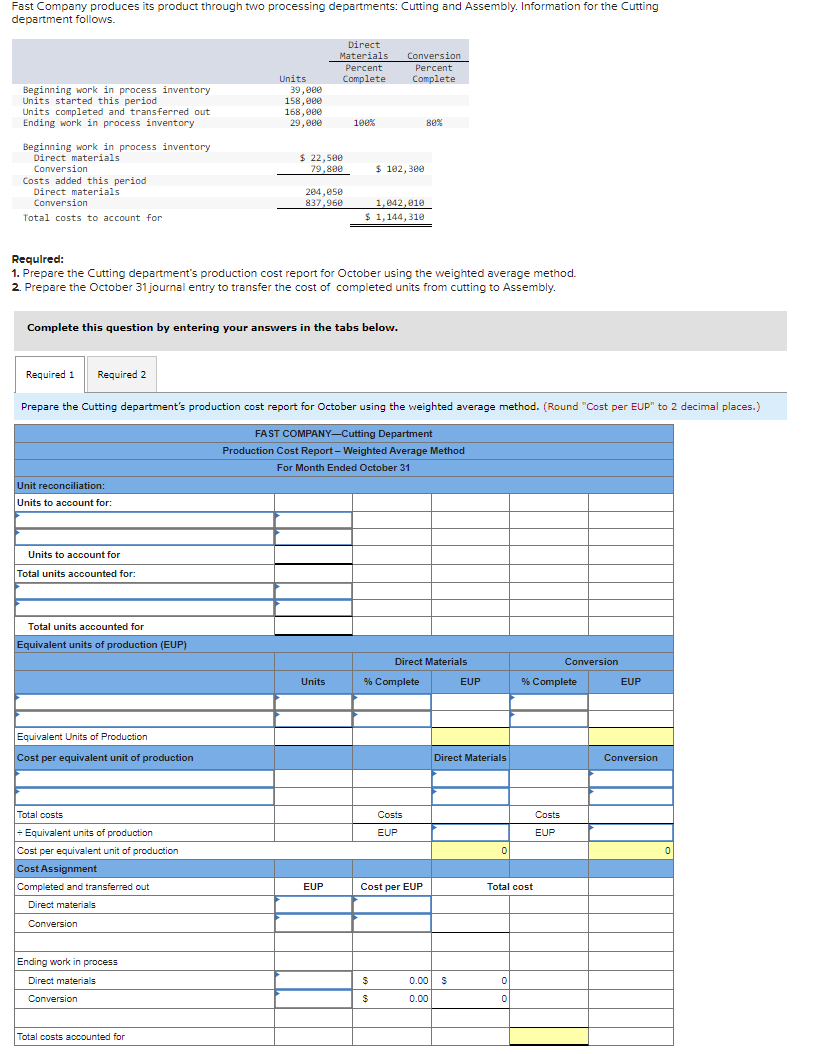The height and width of the screenshot is (1054, 818).
Task: Click the yellow Cost per equivalent unit cell showing 0
Action: [471, 850]
